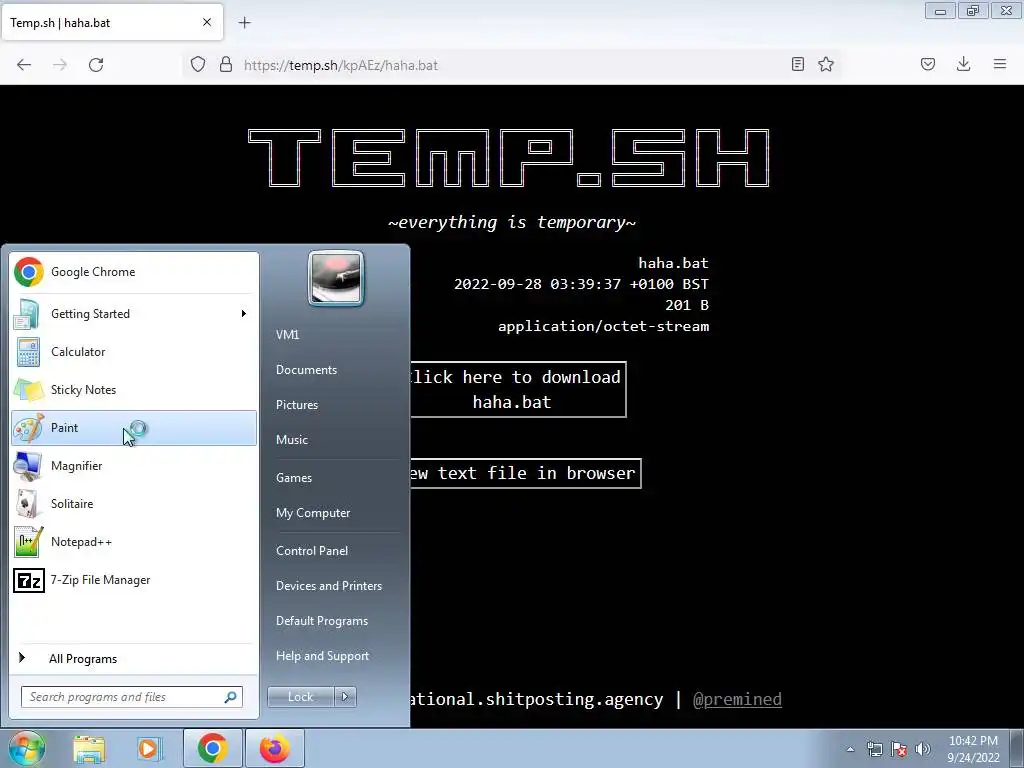Open 7-Zip File Manager

tap(134, 579)
